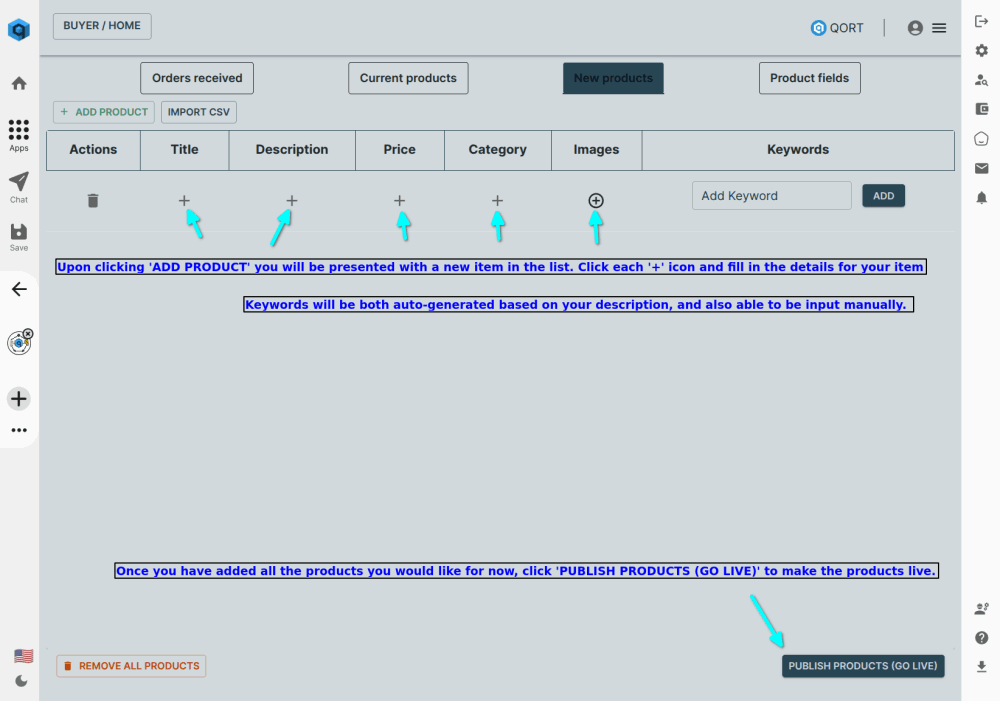Click PUBLISH PRODUCTS (GO LIVE) button
Viewport: 1000px width, 701px height.
click(863, 666)
